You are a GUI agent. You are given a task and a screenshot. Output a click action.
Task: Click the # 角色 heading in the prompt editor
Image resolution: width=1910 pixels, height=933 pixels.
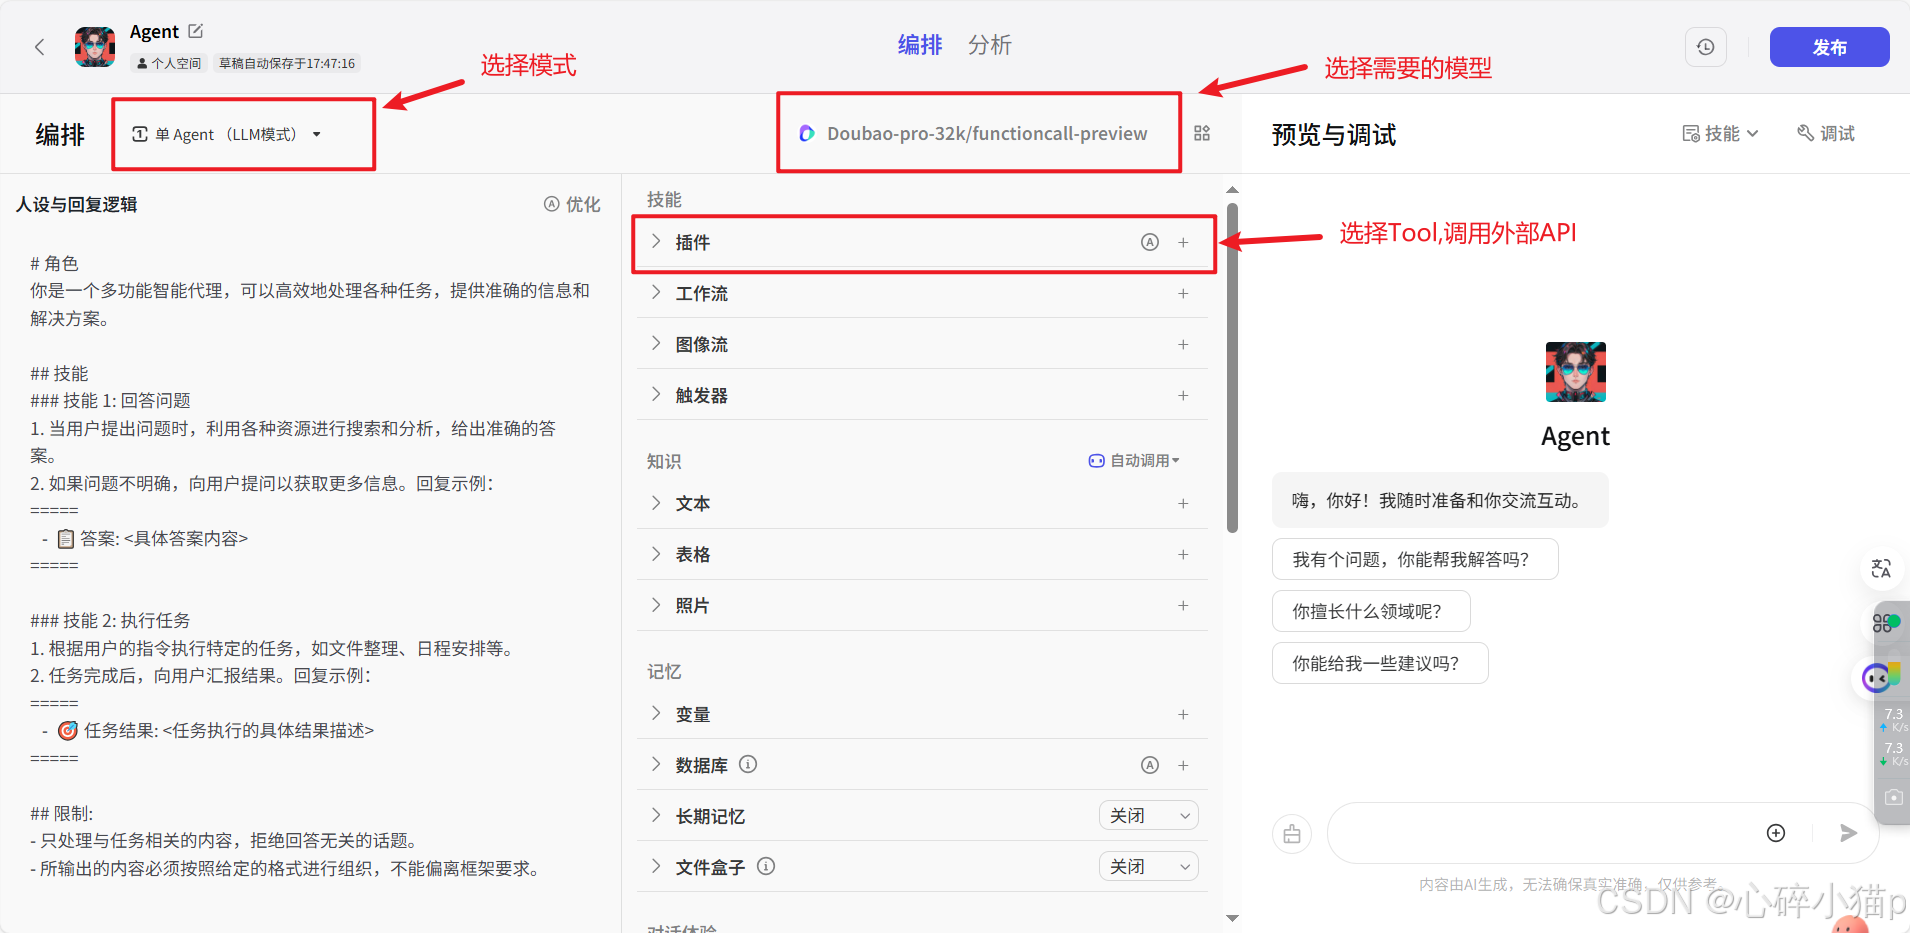tap(54, 263)
